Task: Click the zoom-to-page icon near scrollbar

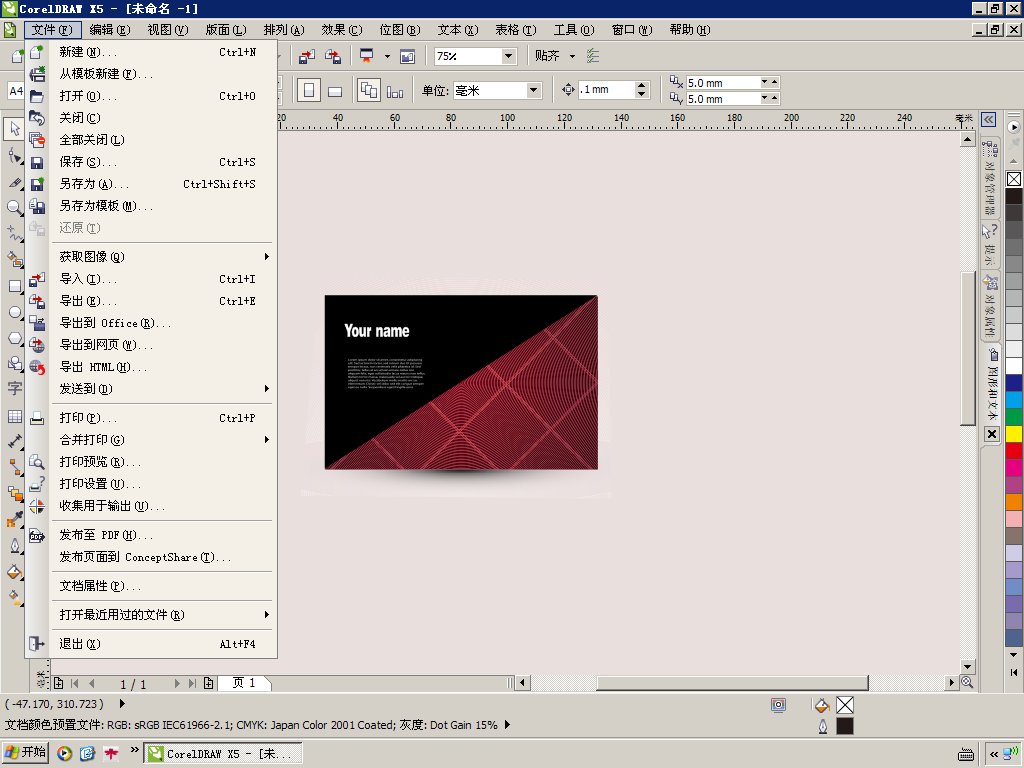Action: click(x=967, y=682)
